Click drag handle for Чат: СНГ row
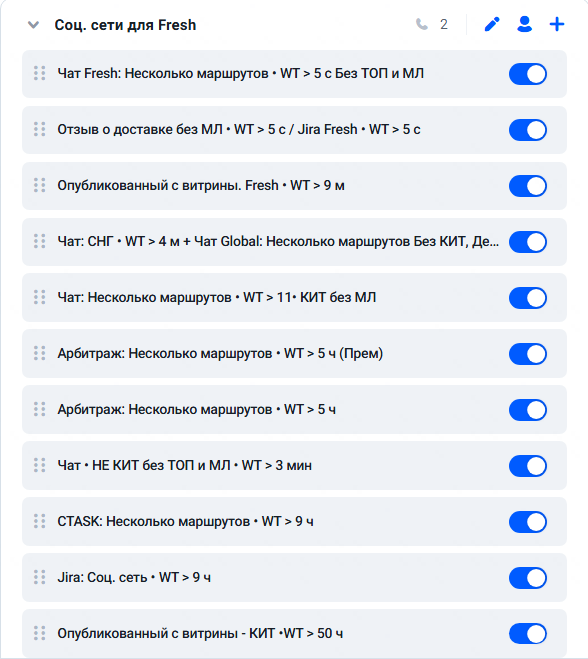The width and height of the screenshot is (588, 659). [40, 241]
